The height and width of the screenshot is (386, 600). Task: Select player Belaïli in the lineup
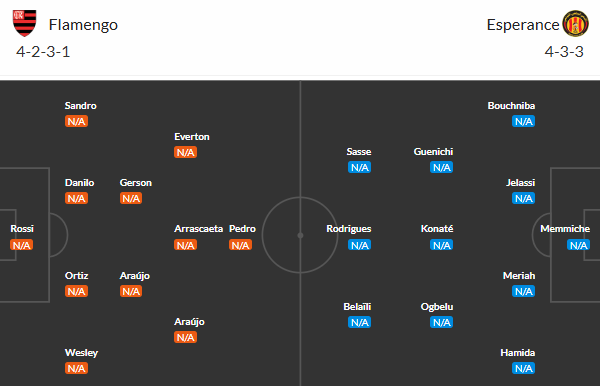[357, 307]
